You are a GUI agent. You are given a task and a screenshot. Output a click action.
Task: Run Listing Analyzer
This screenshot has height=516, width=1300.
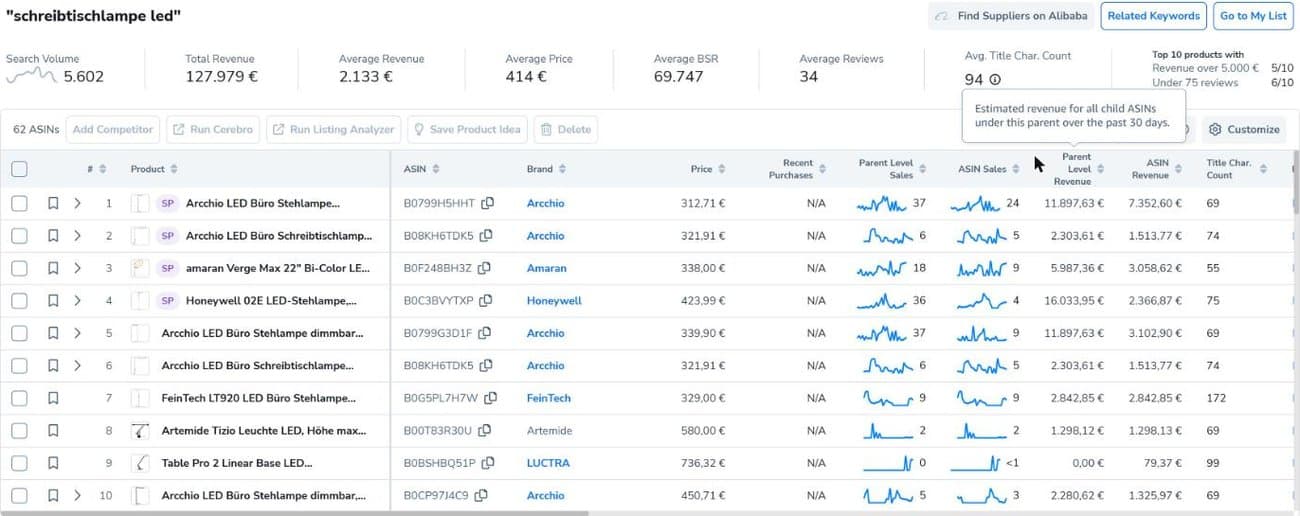[333, 129]
